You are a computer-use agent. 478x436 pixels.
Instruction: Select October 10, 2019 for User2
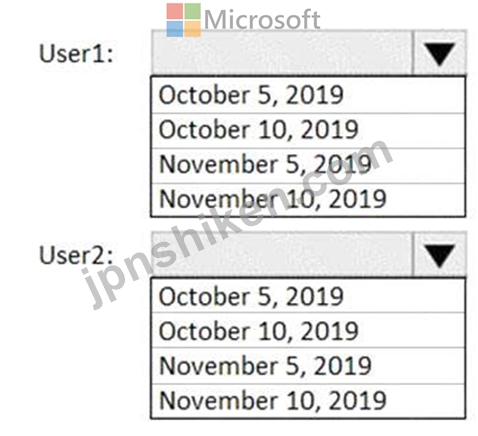pyautogui.click(x=308, y=331)
